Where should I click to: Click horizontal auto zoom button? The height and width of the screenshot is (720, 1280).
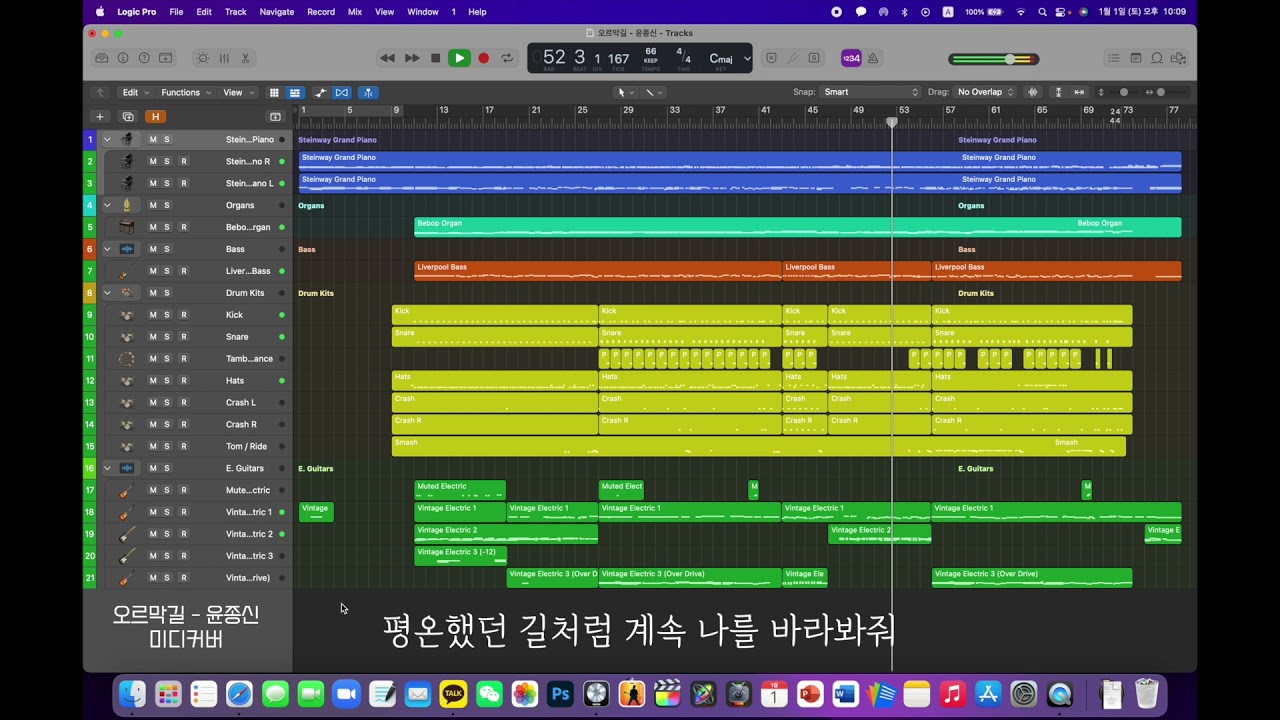tap(1079, 92)
